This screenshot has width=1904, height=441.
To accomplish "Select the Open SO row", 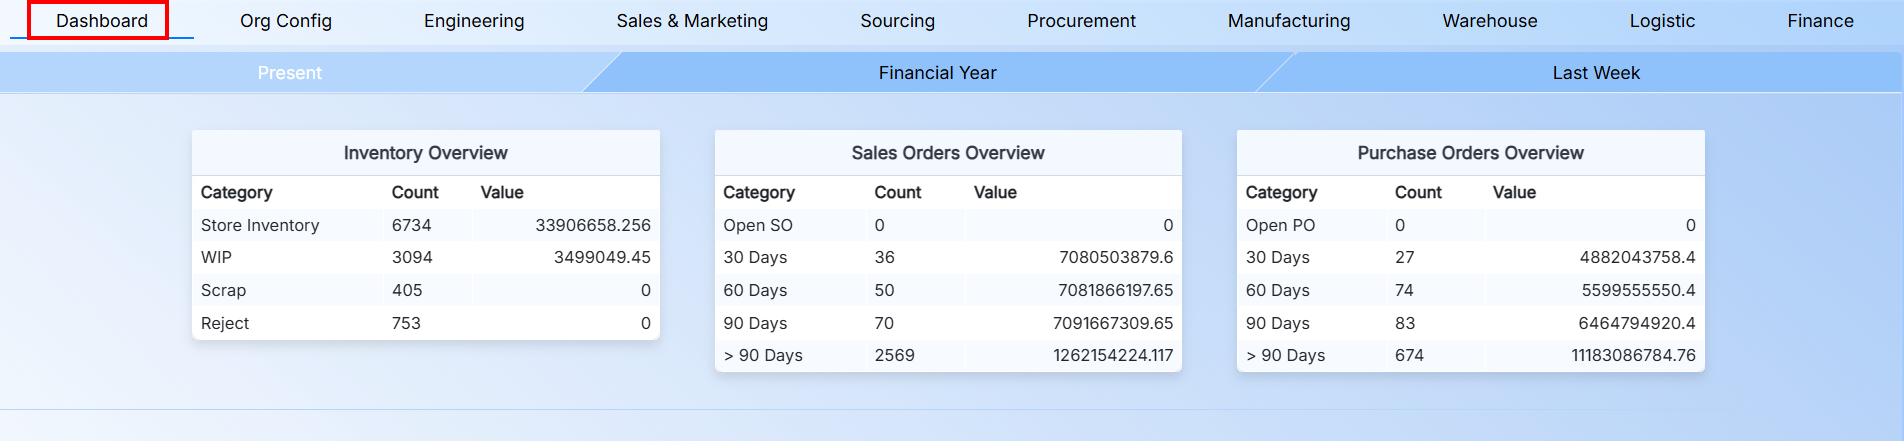I will click(948, 225).
